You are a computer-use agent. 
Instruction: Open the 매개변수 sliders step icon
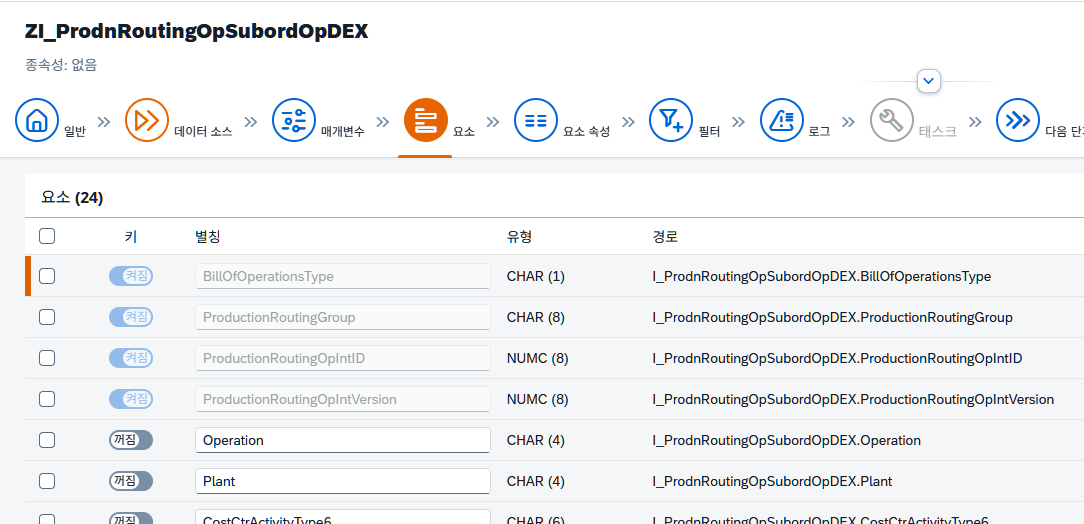(294, 120)
